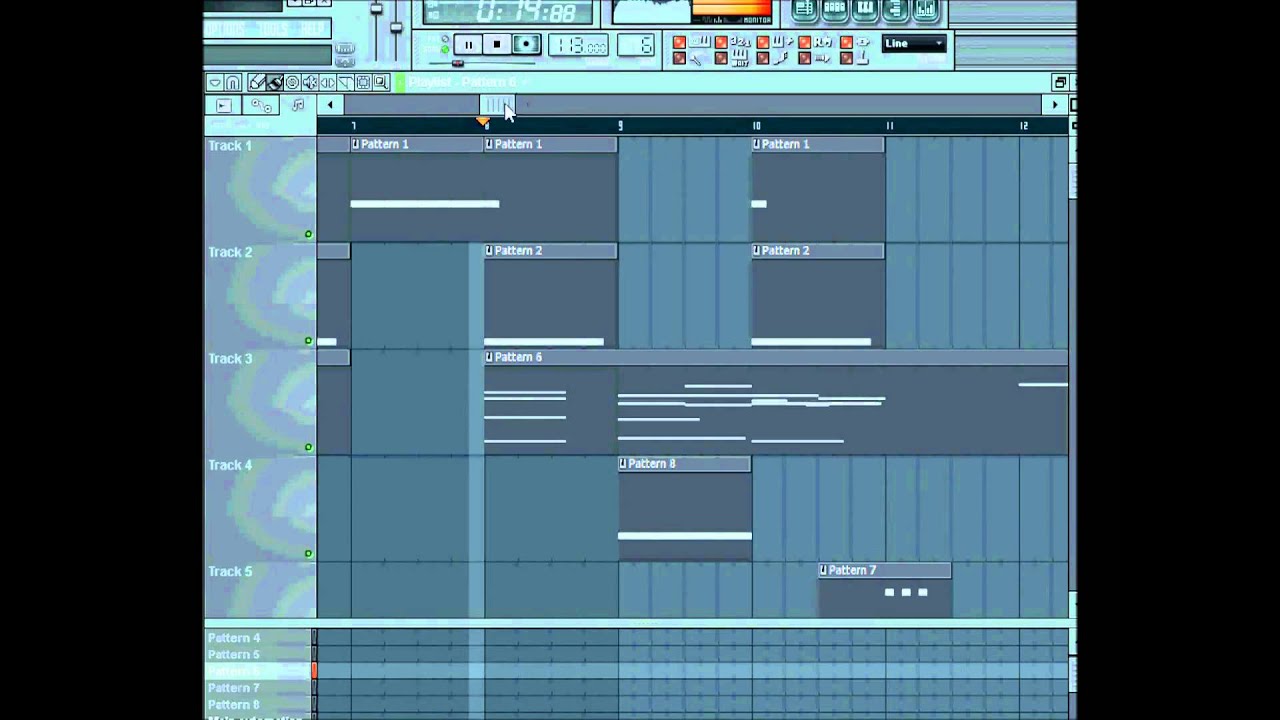The width and height of the screenshot is (1280, 720).
Task: Click the play-arrow icon below the playlist toolbar
Action: click(223, 105)
